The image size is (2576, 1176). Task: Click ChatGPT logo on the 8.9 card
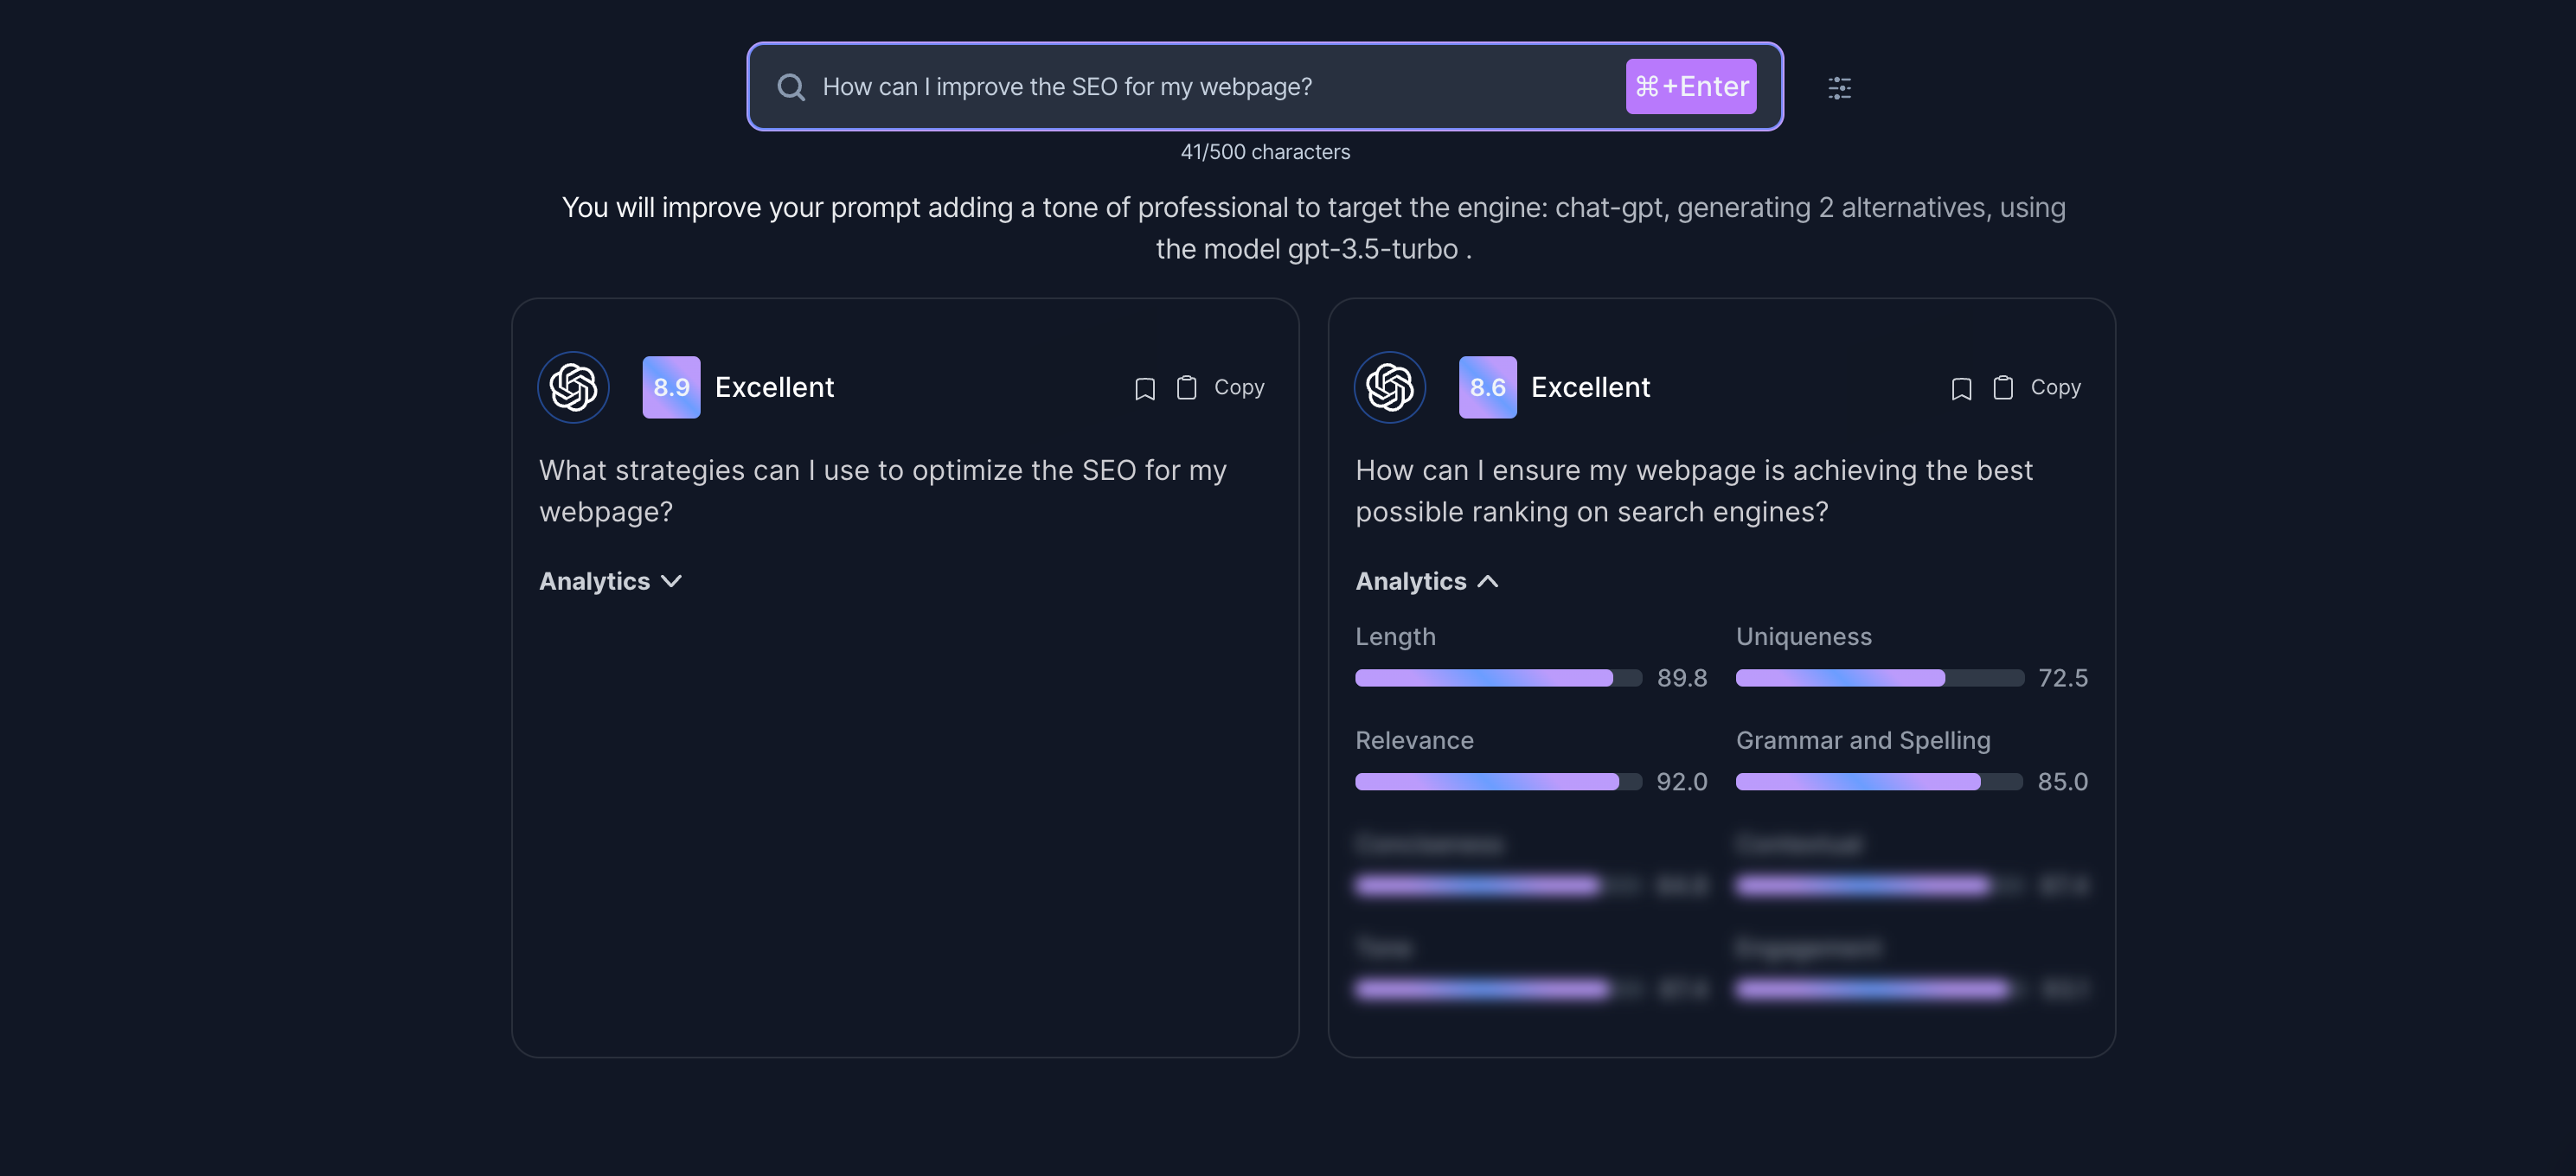[x=573, y=387]
